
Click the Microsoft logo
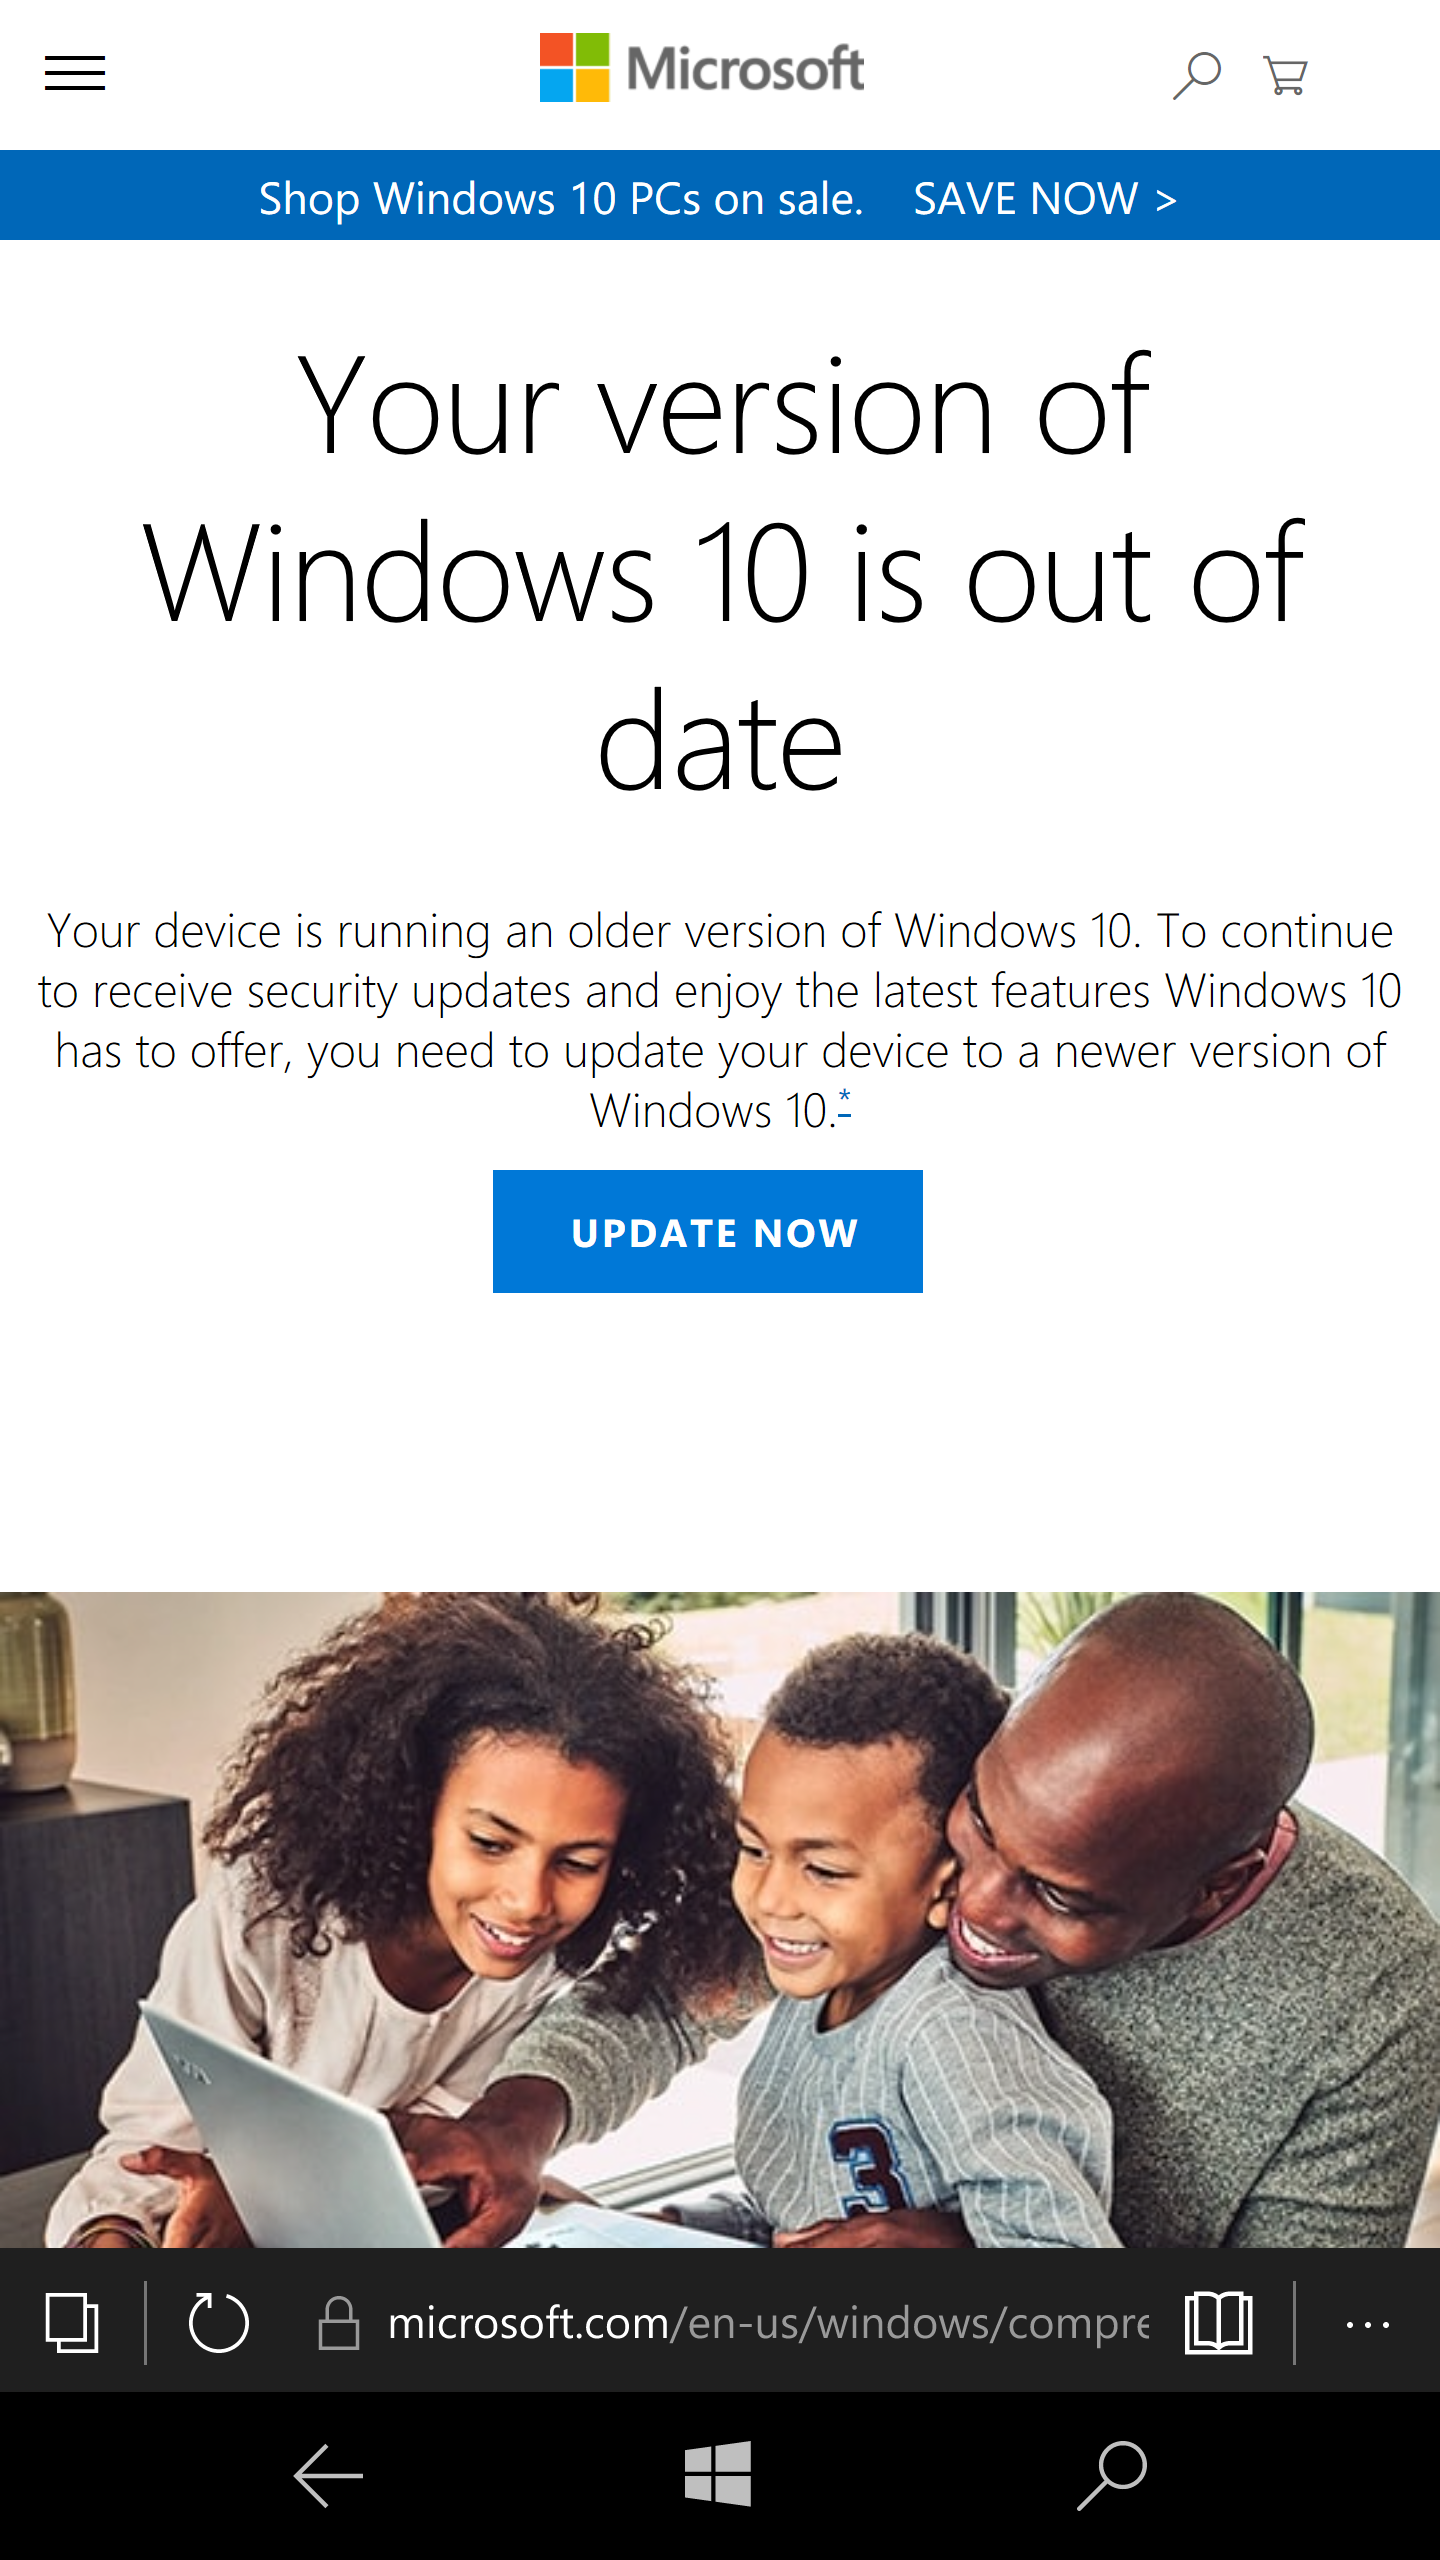(x=701, y=68)
